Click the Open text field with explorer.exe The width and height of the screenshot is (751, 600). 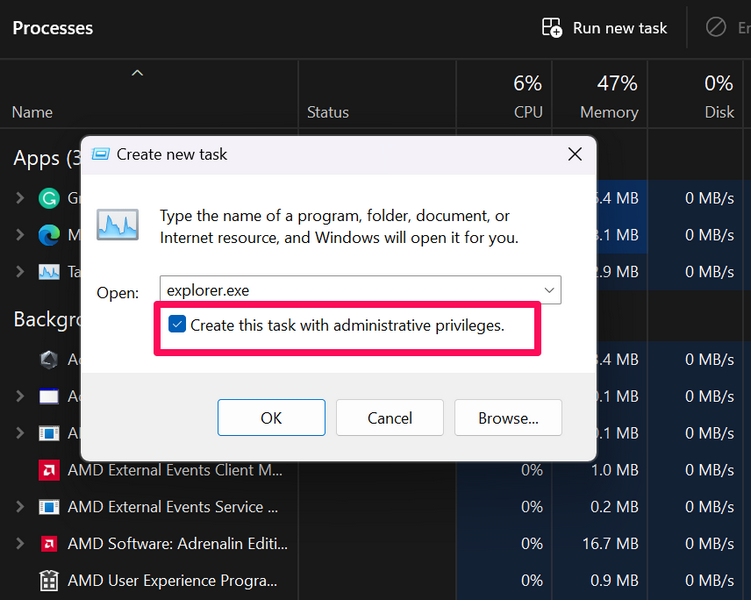click(x=350, y=291)
